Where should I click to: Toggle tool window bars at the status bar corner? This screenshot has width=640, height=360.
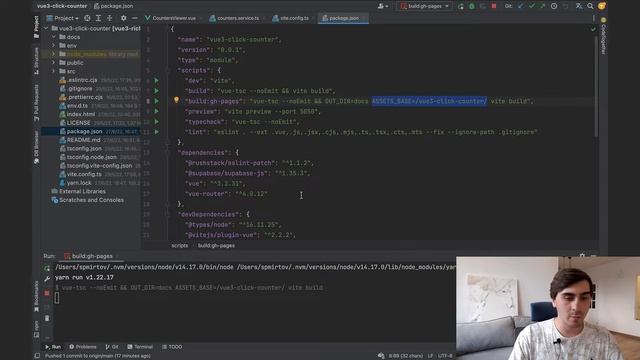[x=37, y=356]
